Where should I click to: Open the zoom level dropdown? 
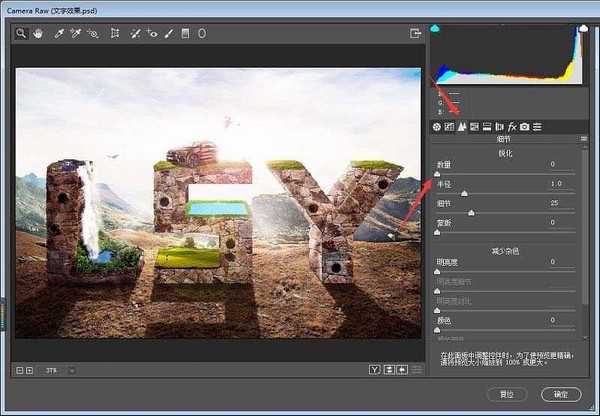(72, 371)
